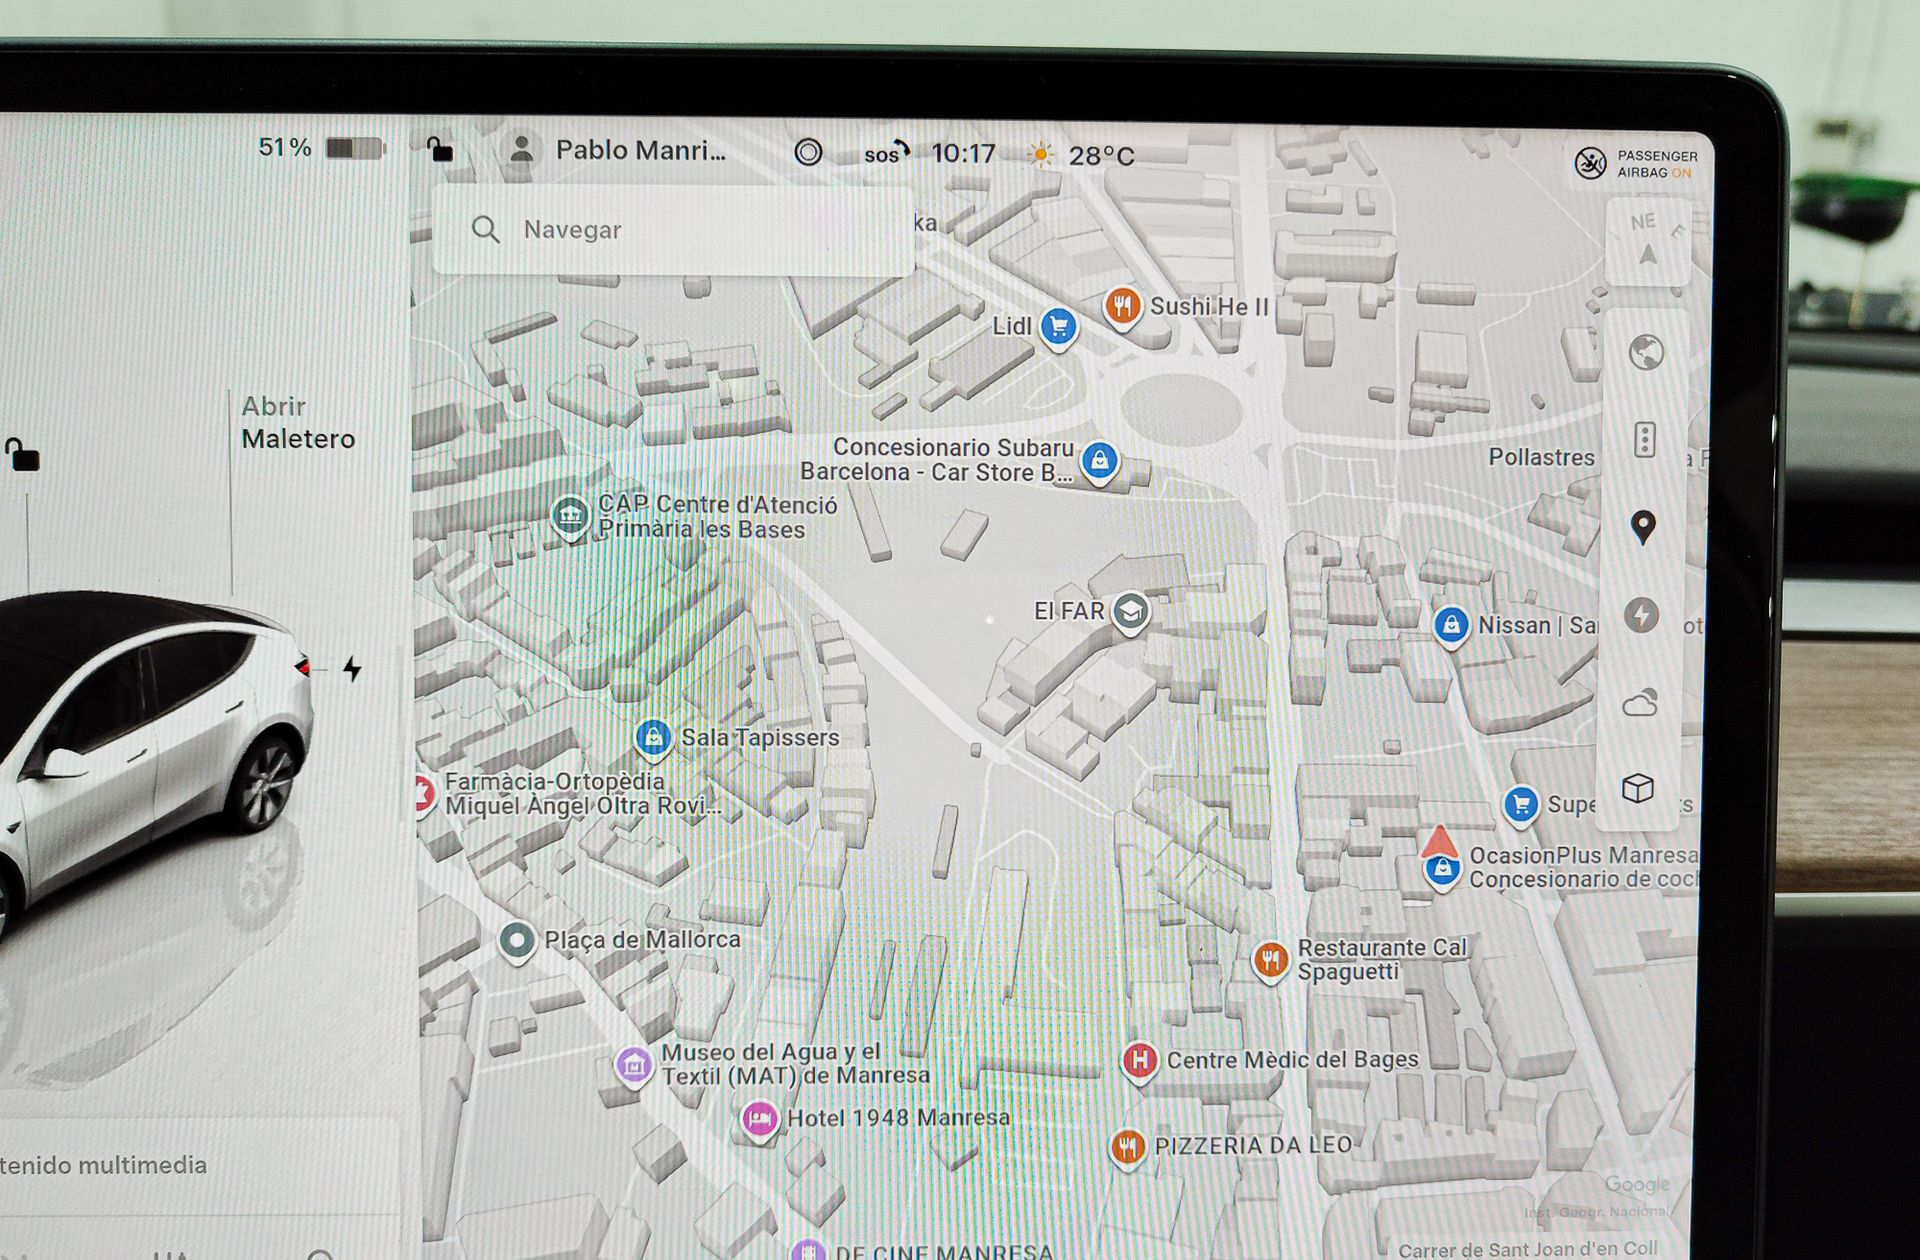Tap the lightning bolt charge port icon

click(352, 668)
